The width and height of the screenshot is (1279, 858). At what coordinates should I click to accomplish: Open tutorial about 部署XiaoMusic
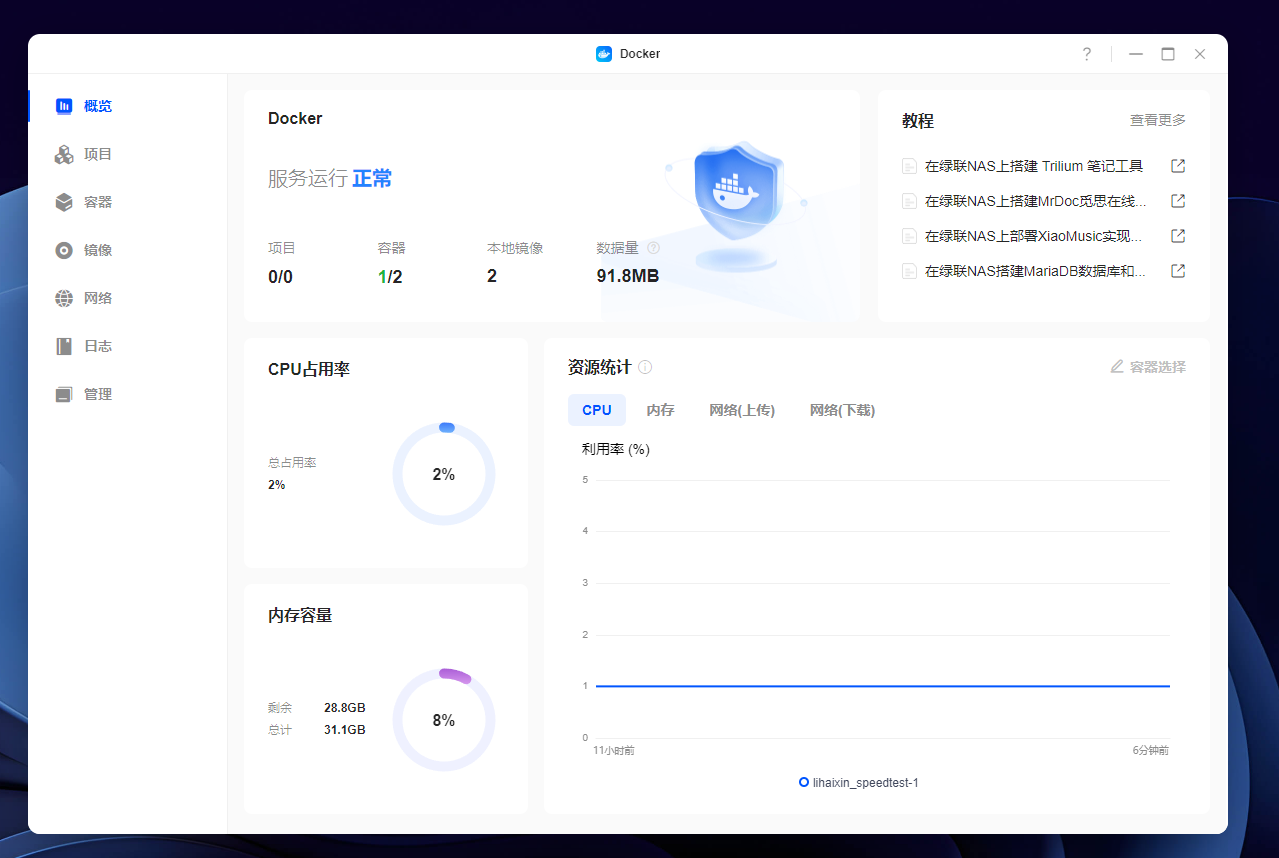point(1034,236)
